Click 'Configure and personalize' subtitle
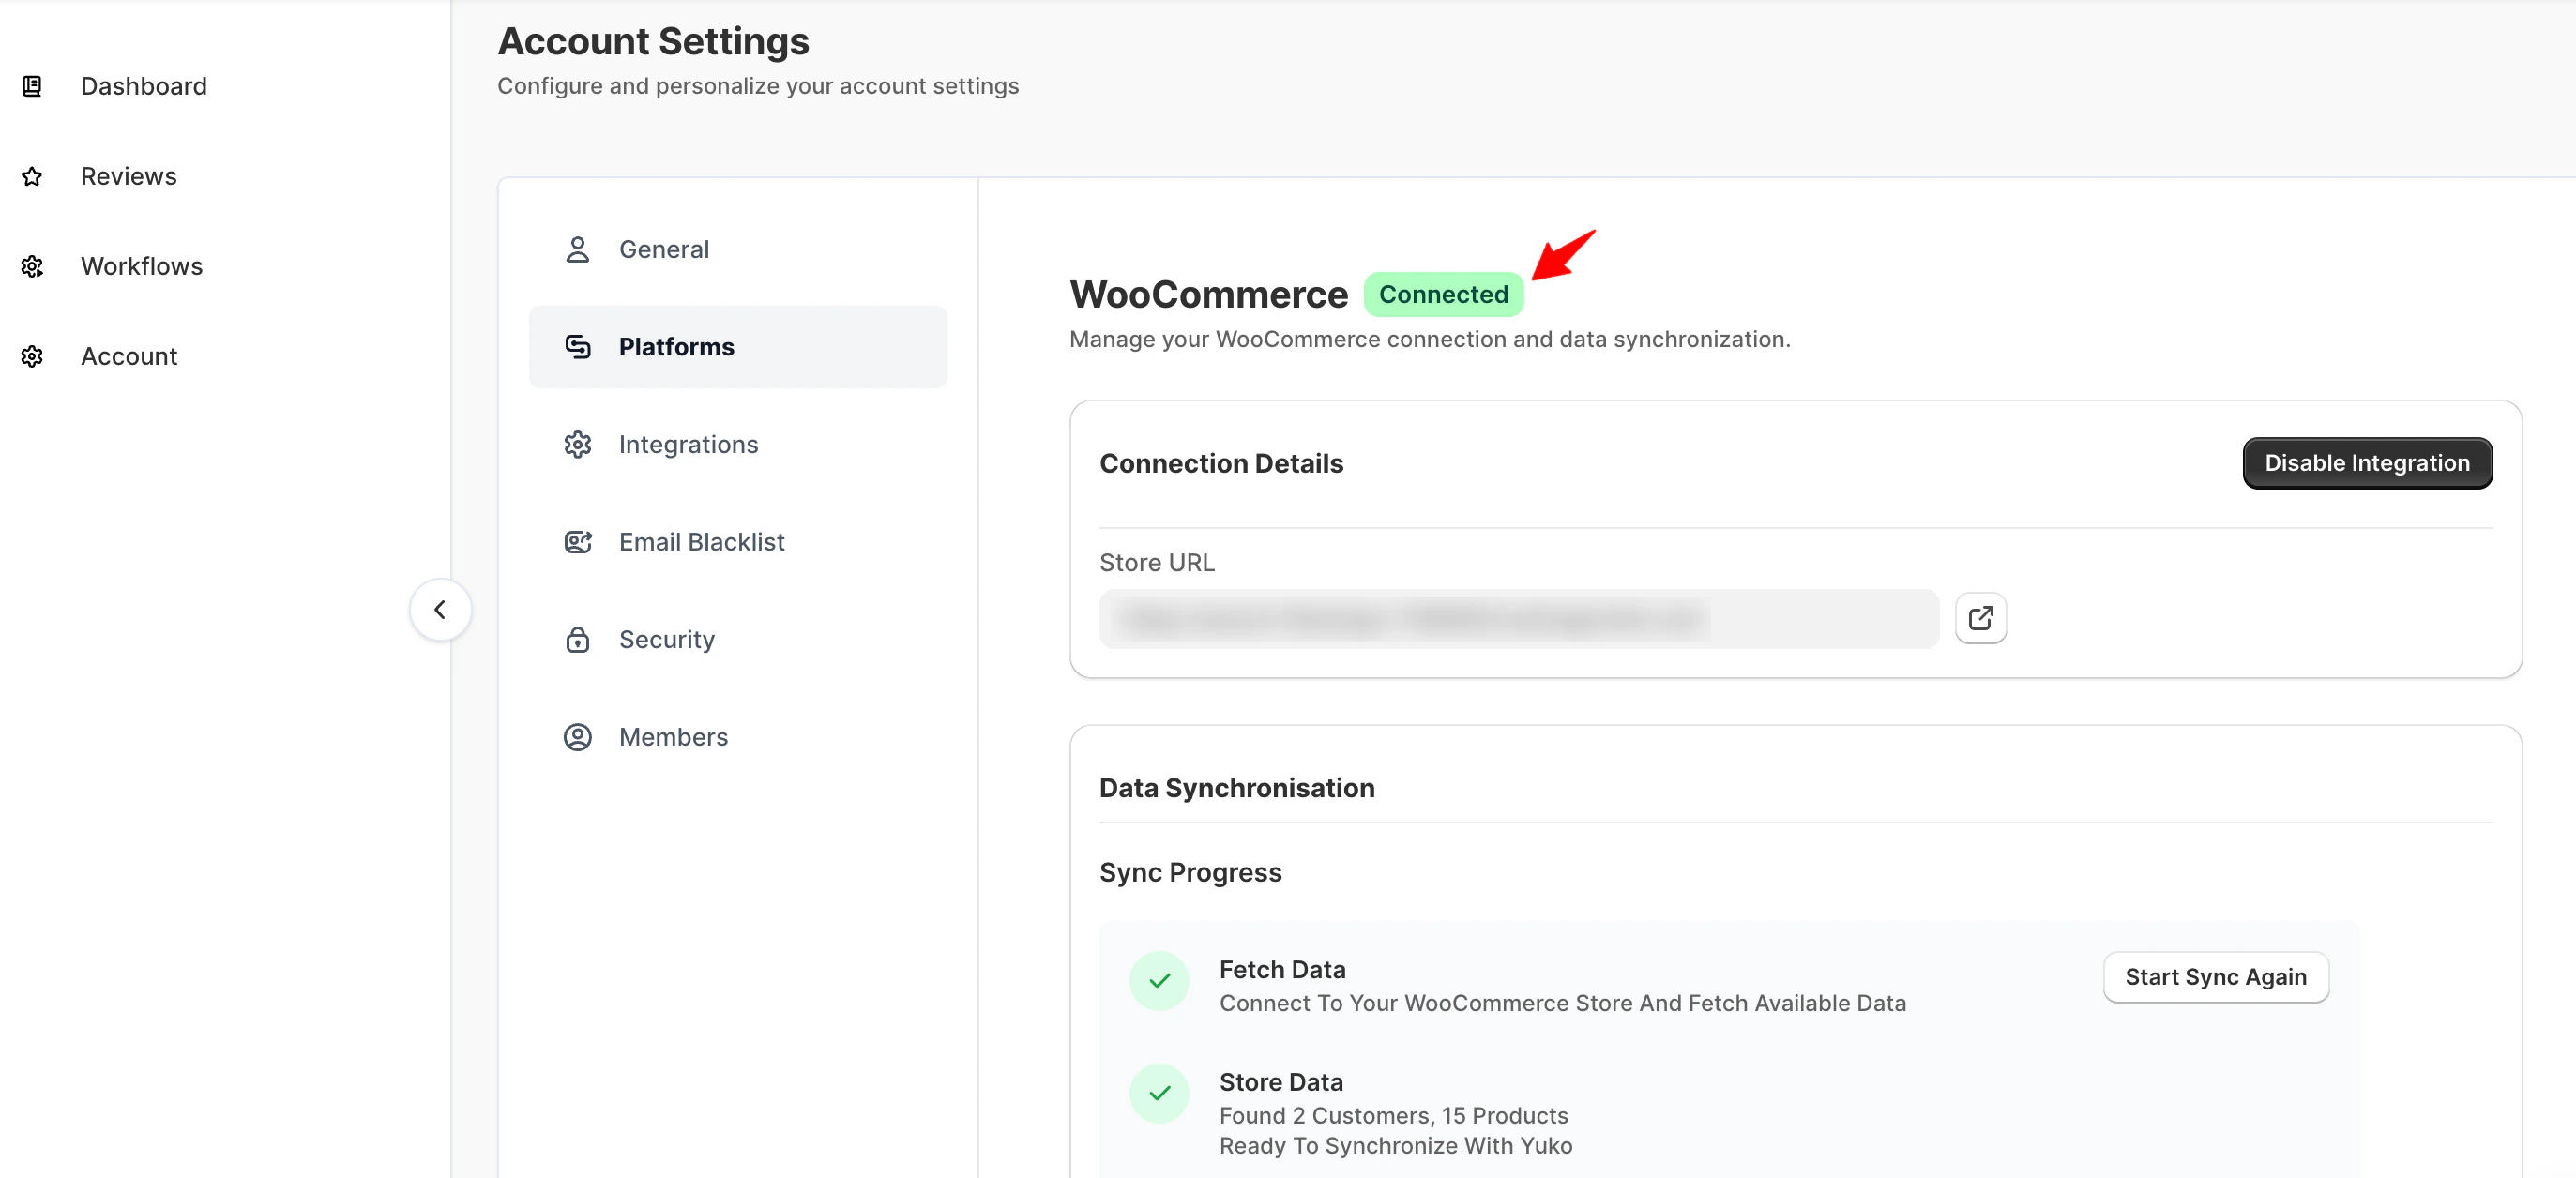Viewport: 2576px width, 1178px height. point(758,86)
